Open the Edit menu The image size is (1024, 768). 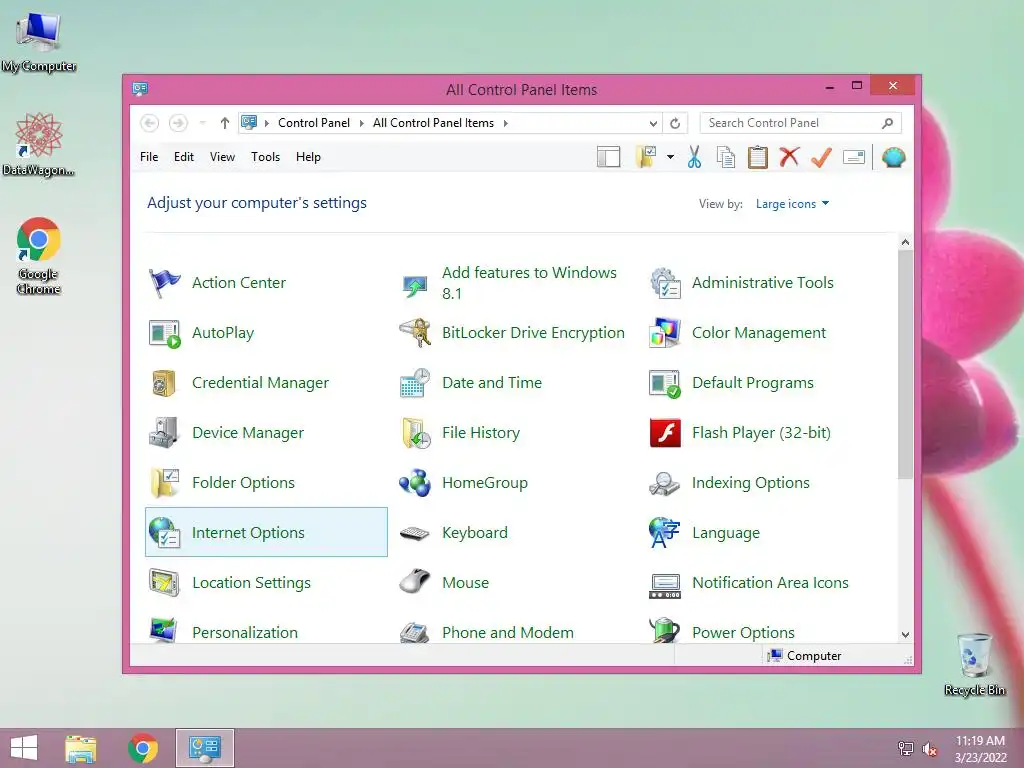[184, 157]
